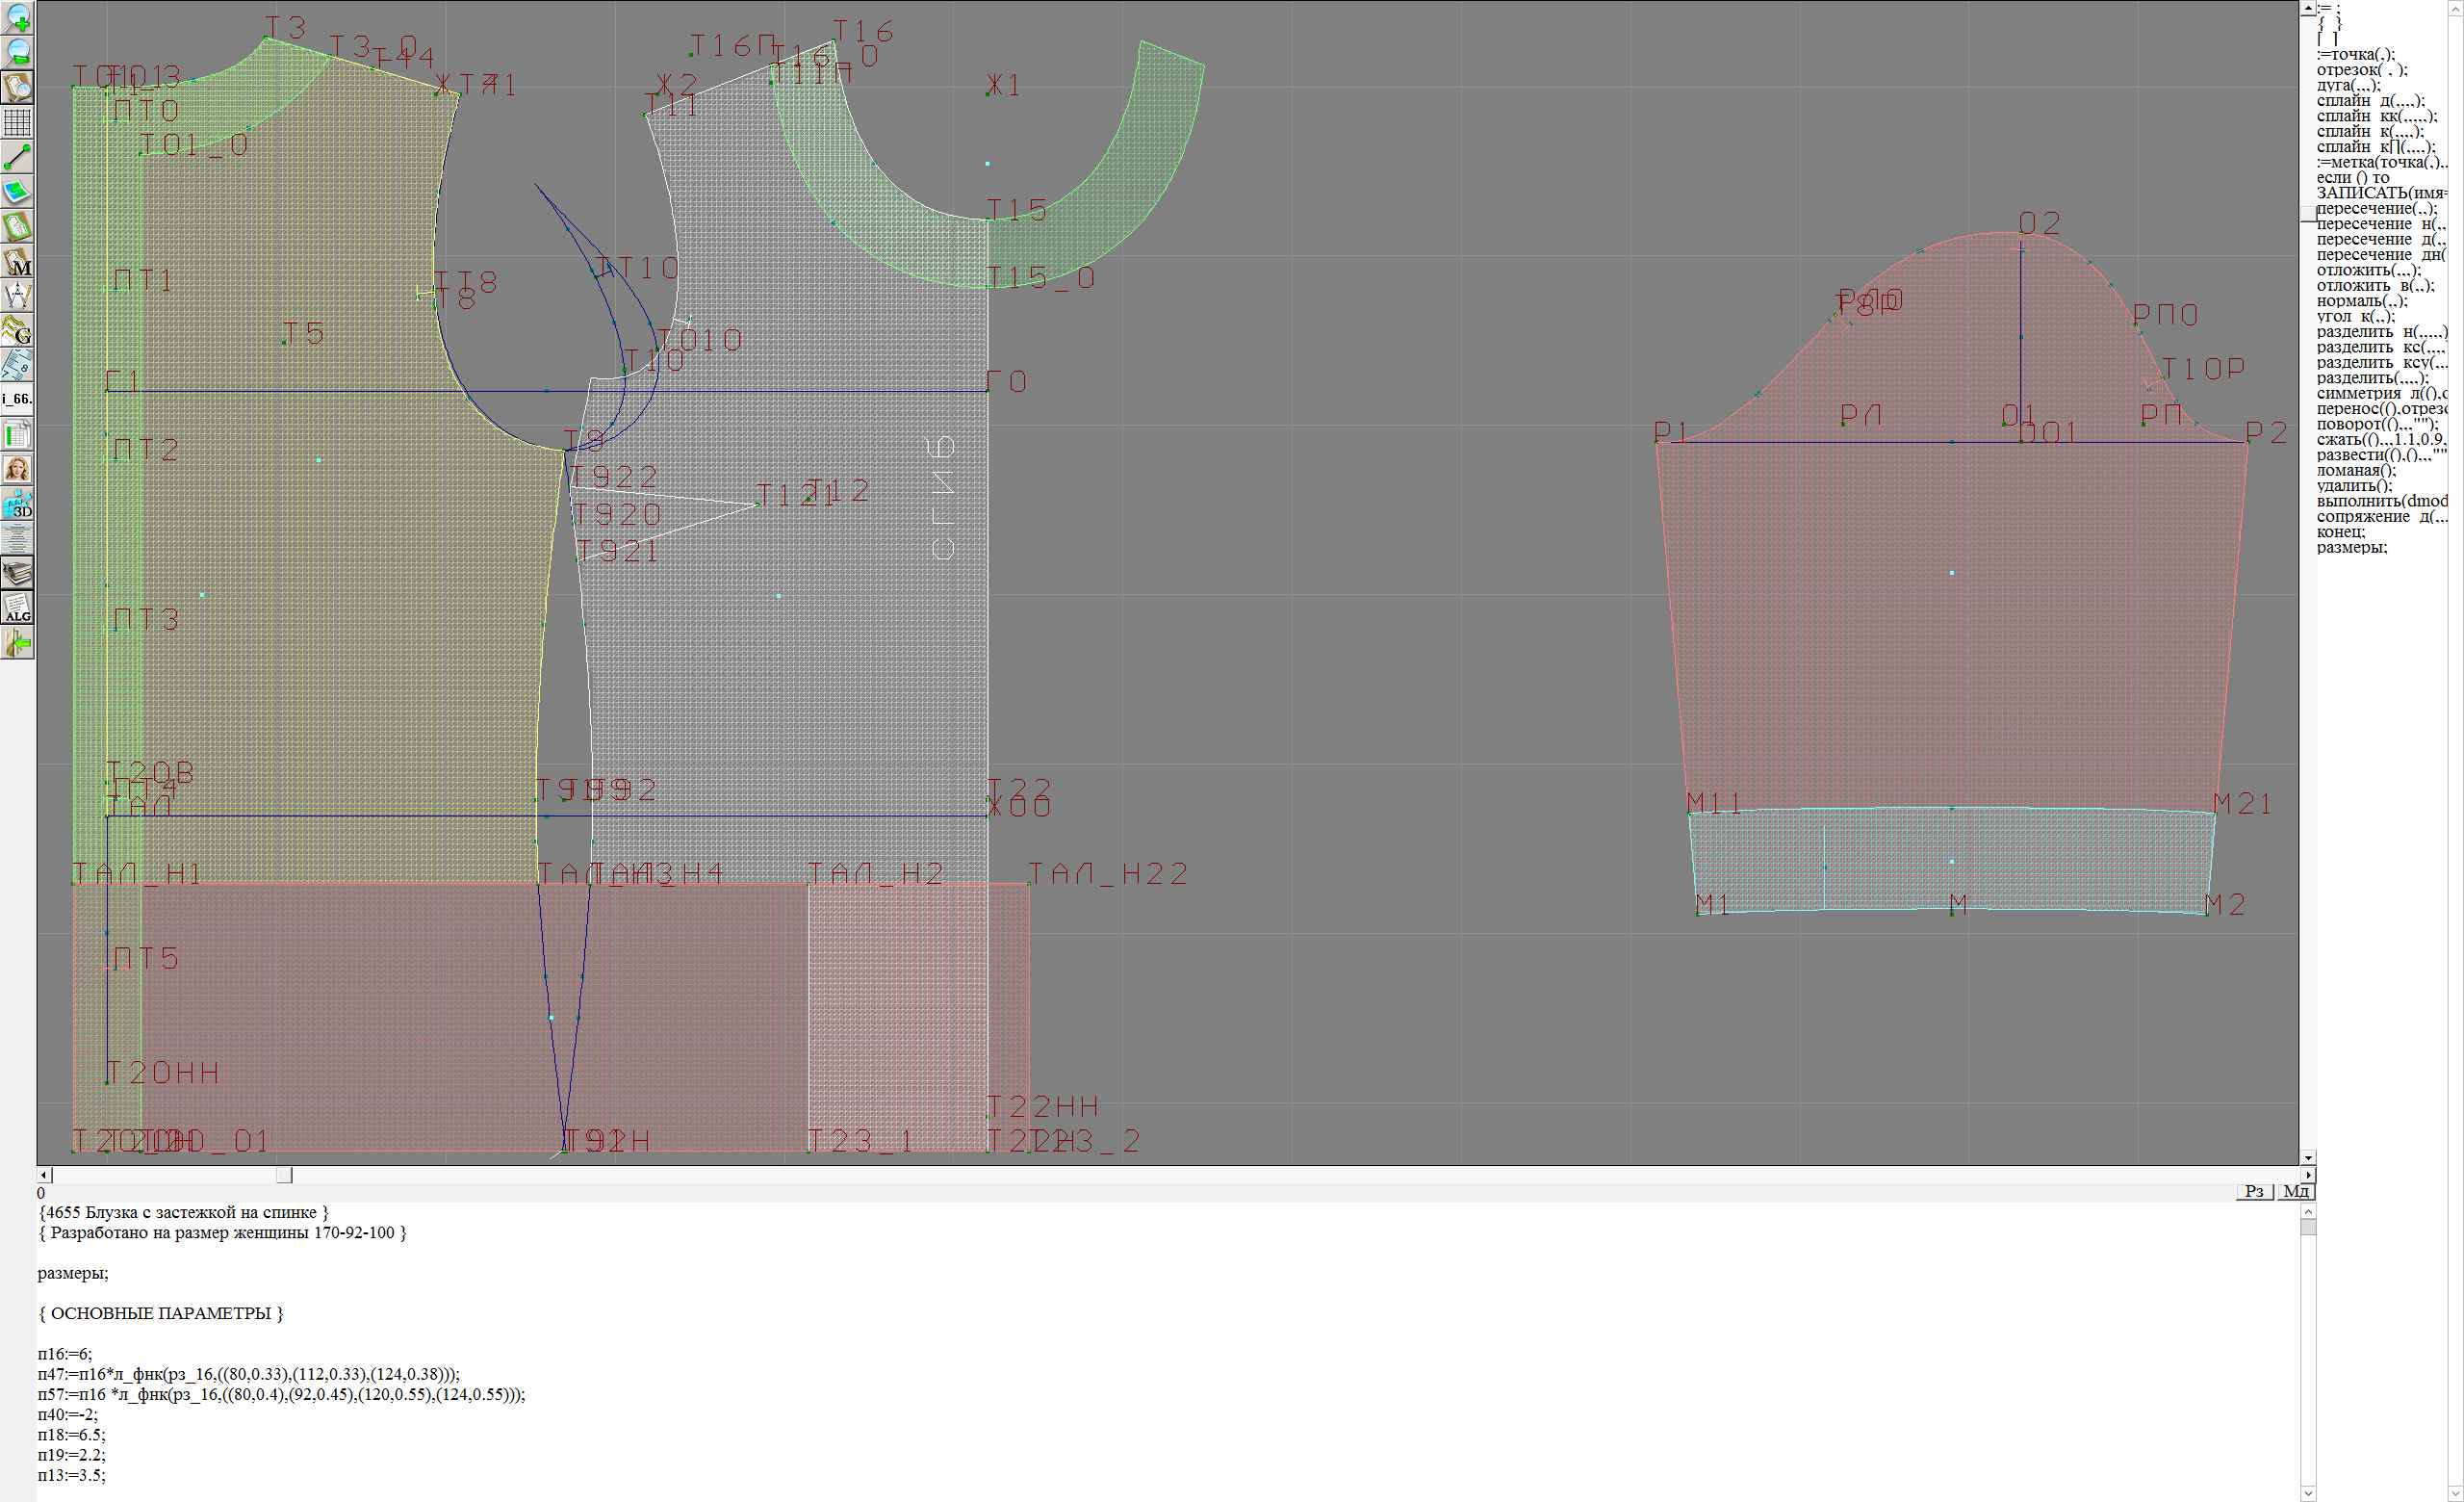
Task: Insert the 'ломаная();' command from list
Action: pos(2356,471)
